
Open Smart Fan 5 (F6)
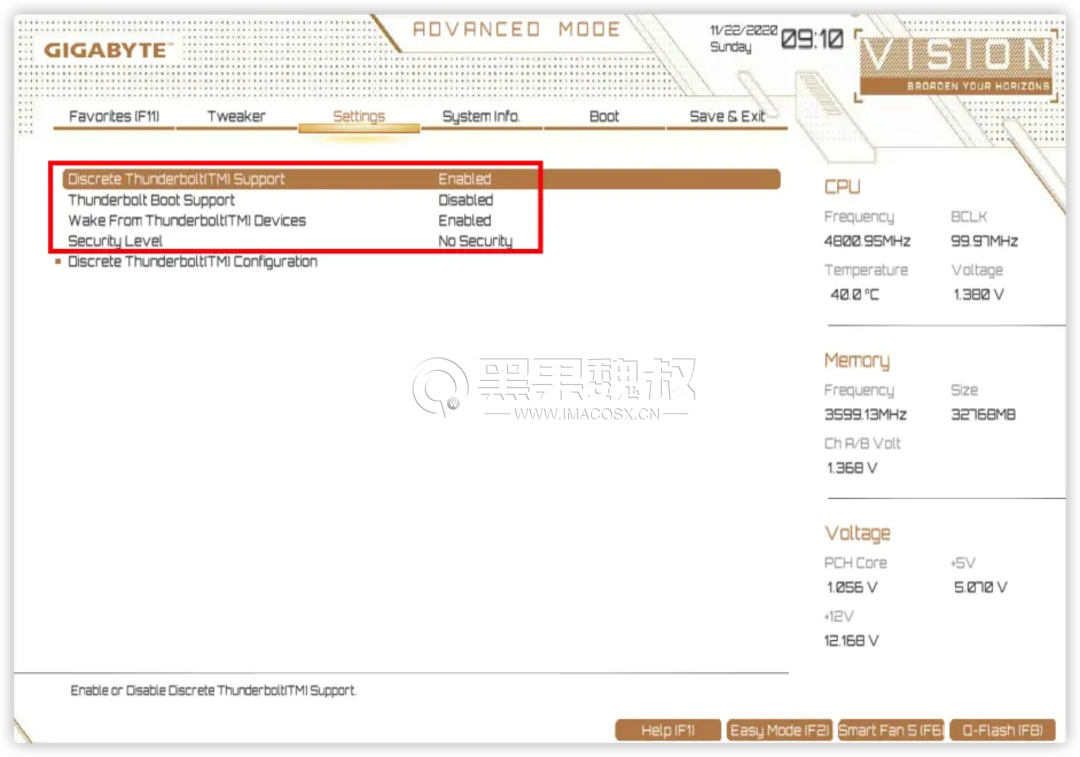pyautogui.click(x=891, y=730)
